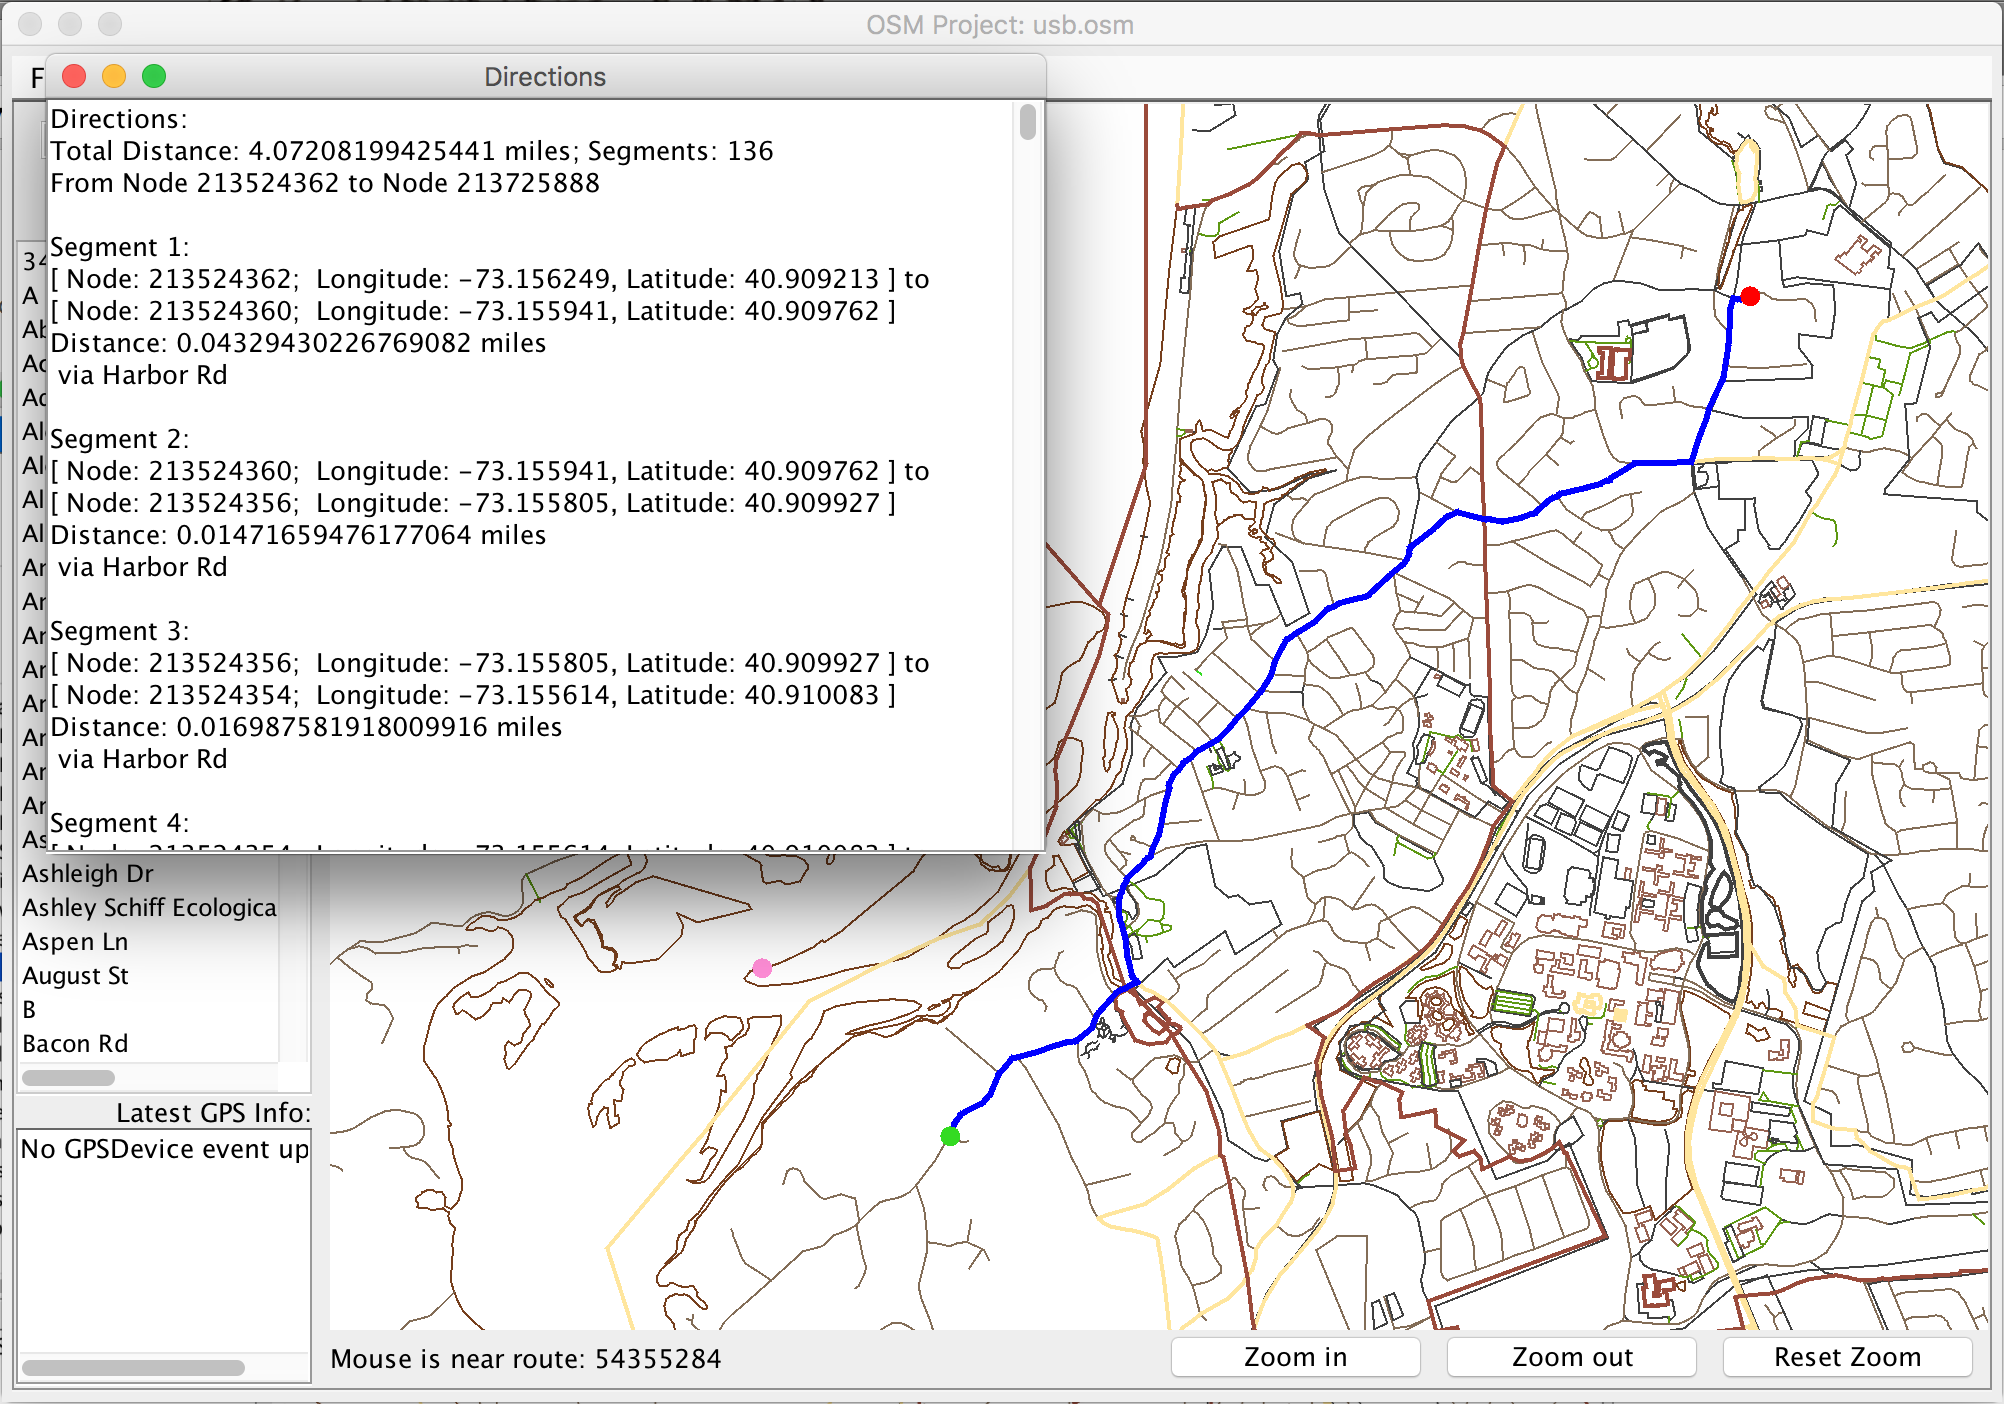The height and width of the screenshot is (1404, 2004).
Task: Pick Bacon Rd in the street list
Action: tap(75, 1043)
